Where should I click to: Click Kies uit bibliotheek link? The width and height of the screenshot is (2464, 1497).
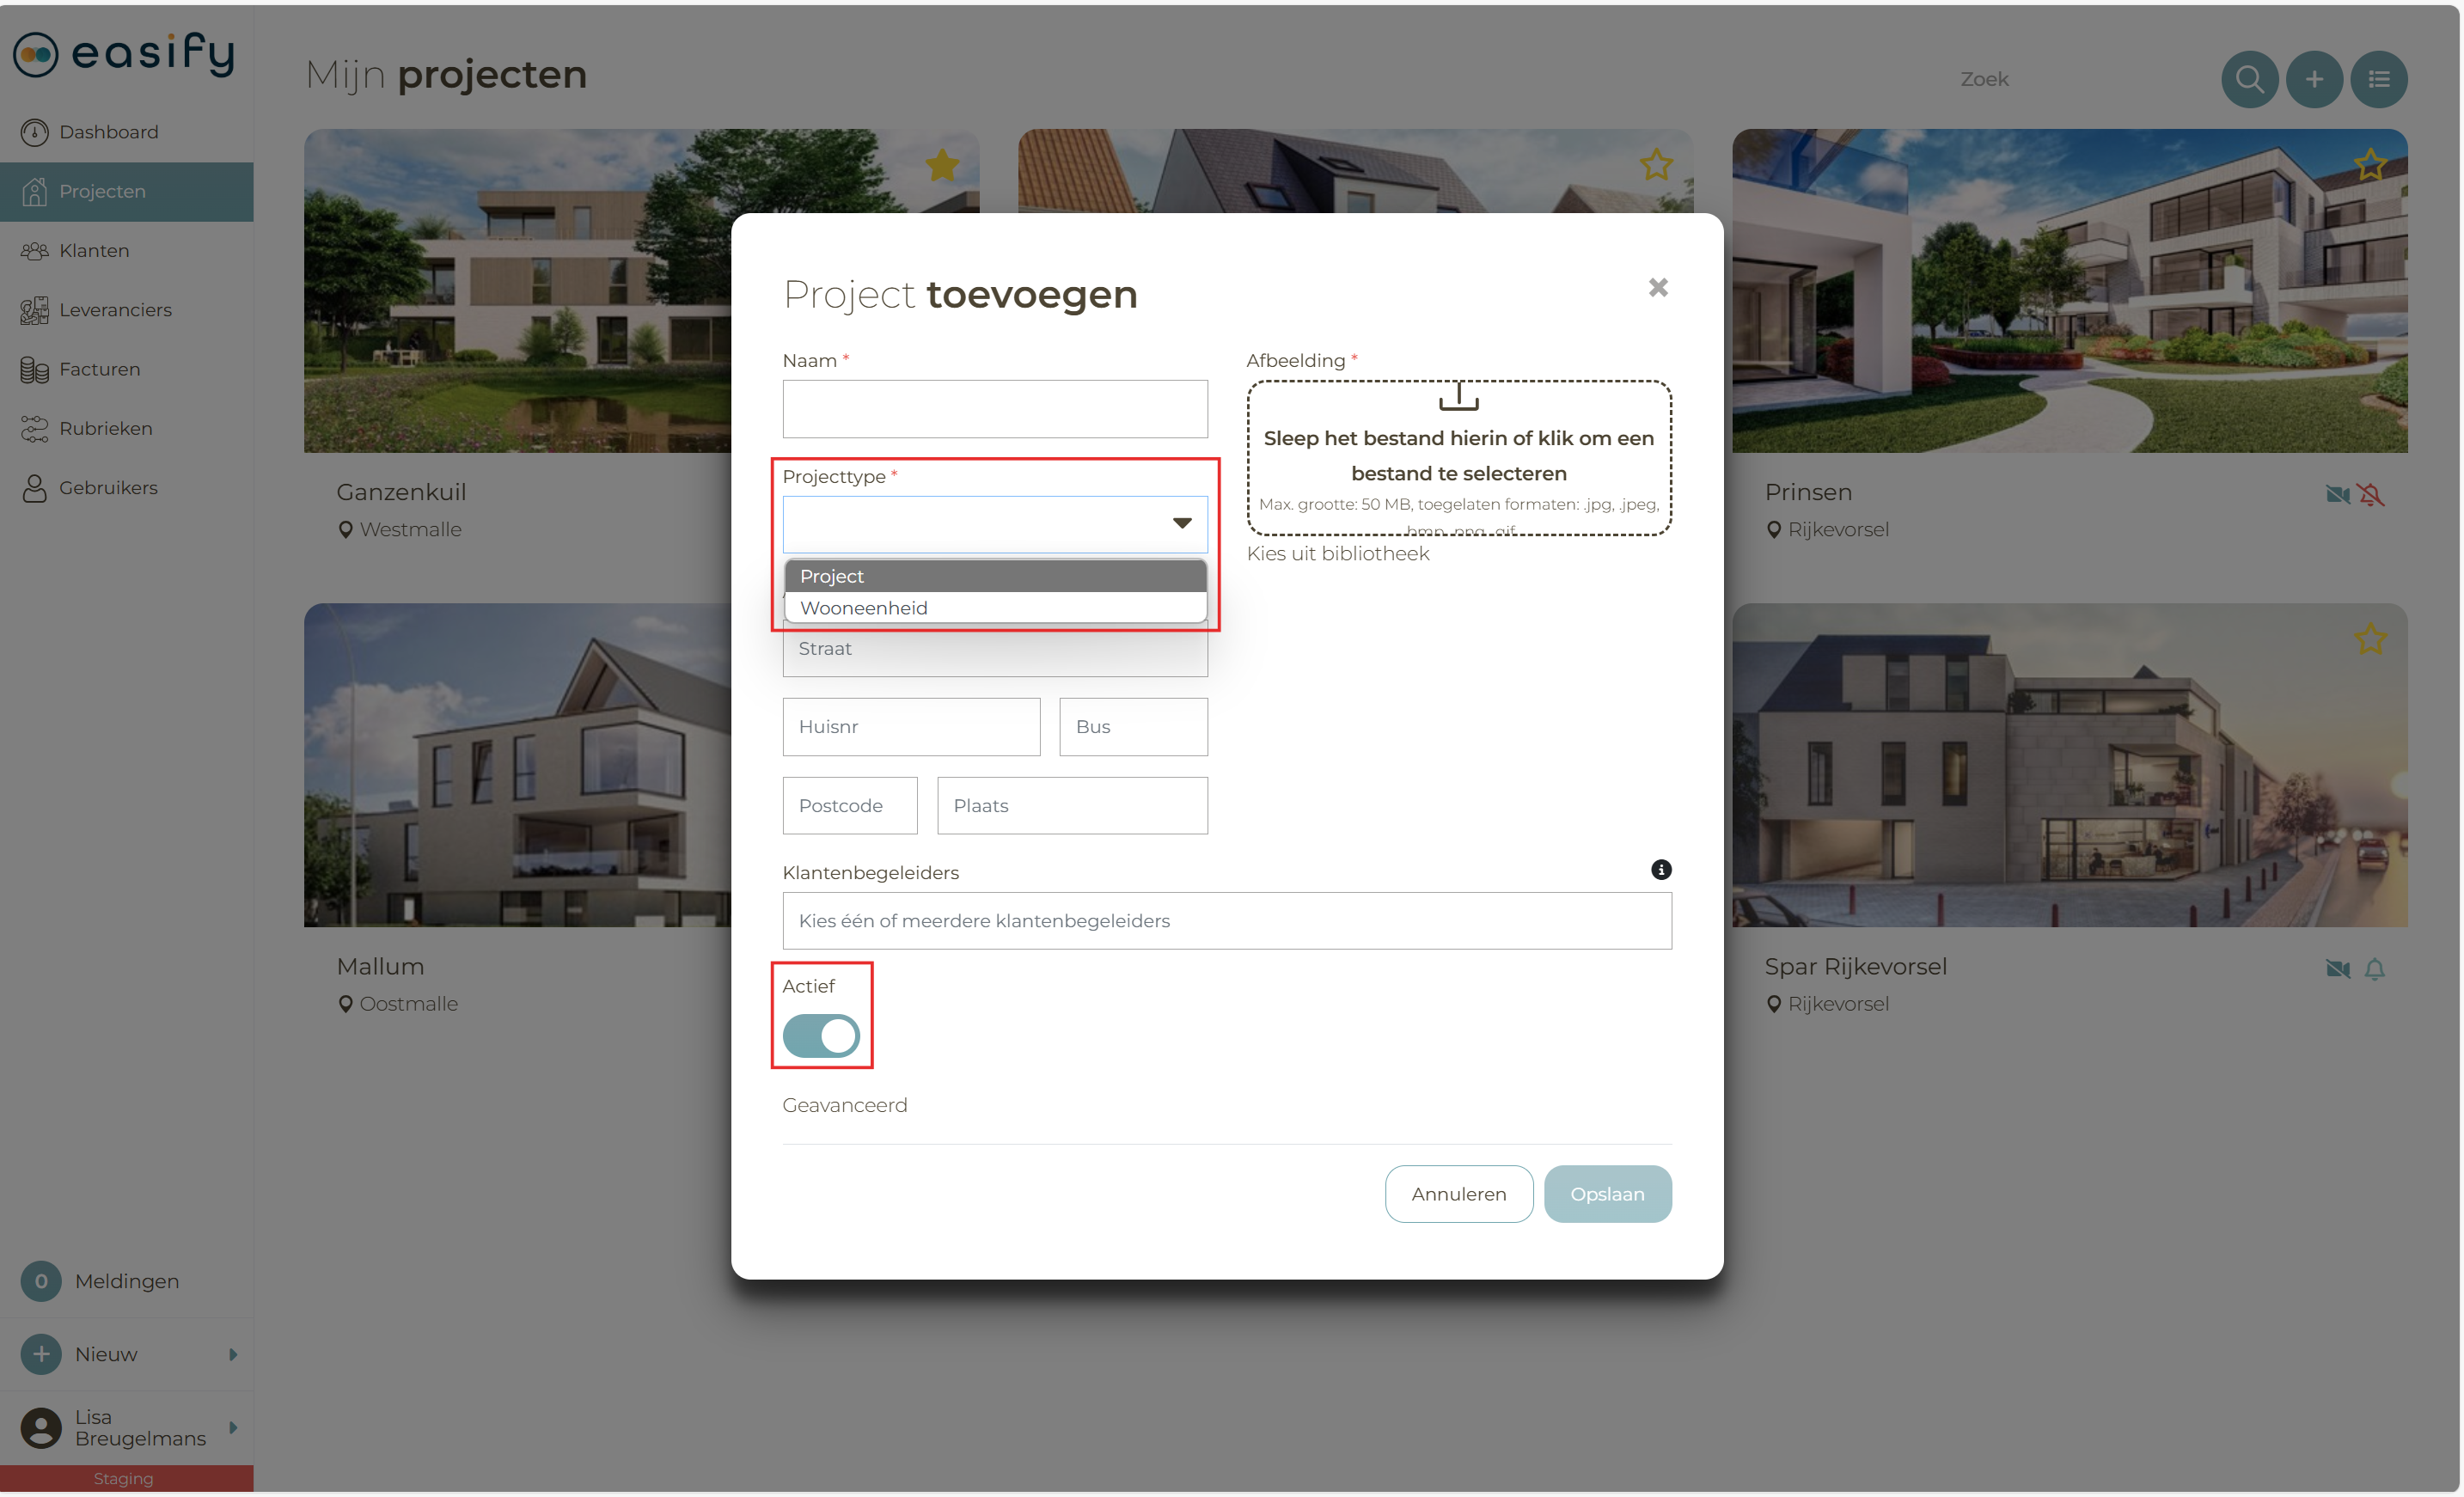tap(1338, 553)
